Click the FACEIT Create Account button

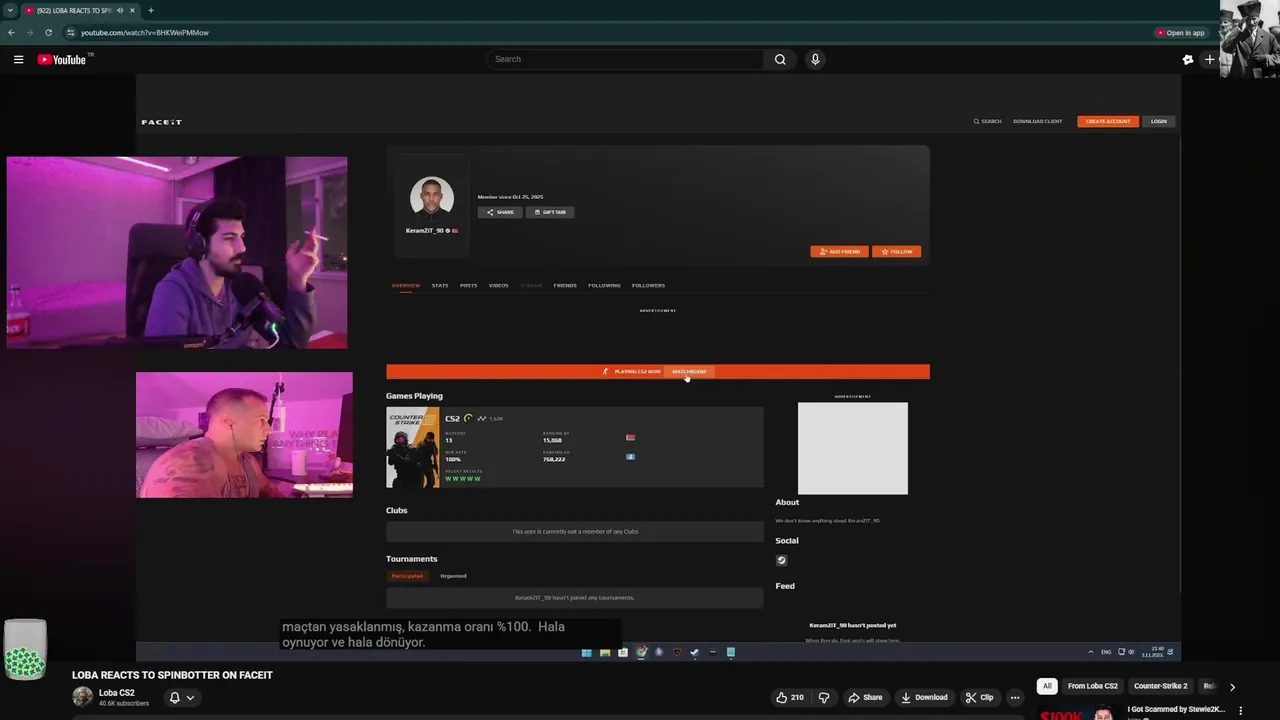point(1108,121)
